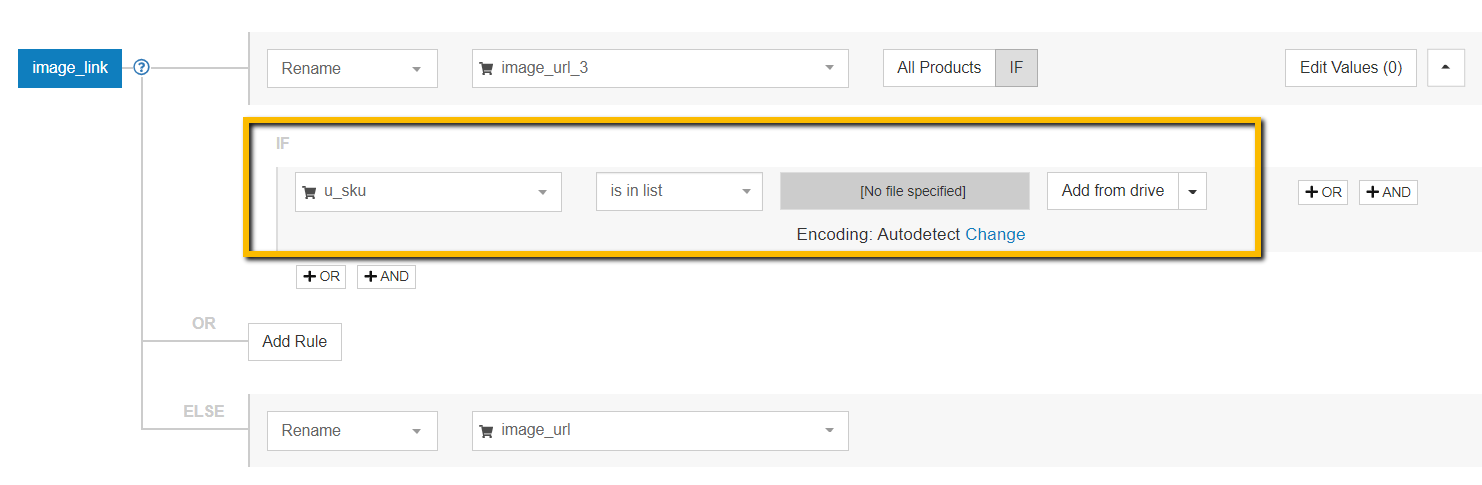Click the cart icon in image_url_3 field
Image resolution: width=1482 pixels, height=485 pixels.
click(486, 69)
